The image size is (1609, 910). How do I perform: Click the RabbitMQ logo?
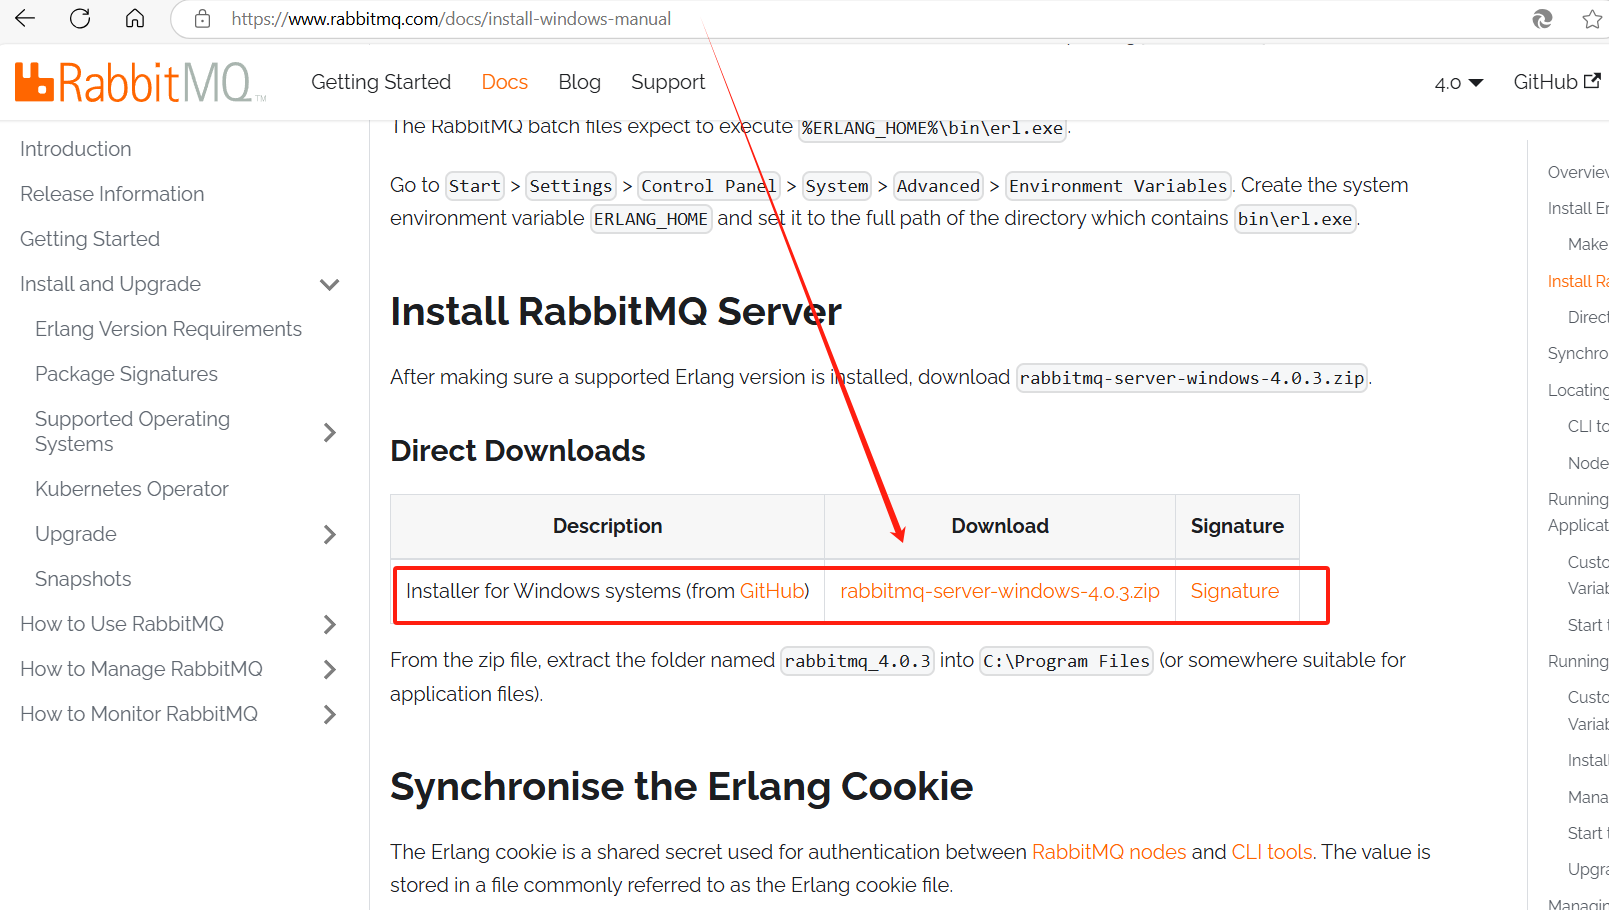(135, 81)
